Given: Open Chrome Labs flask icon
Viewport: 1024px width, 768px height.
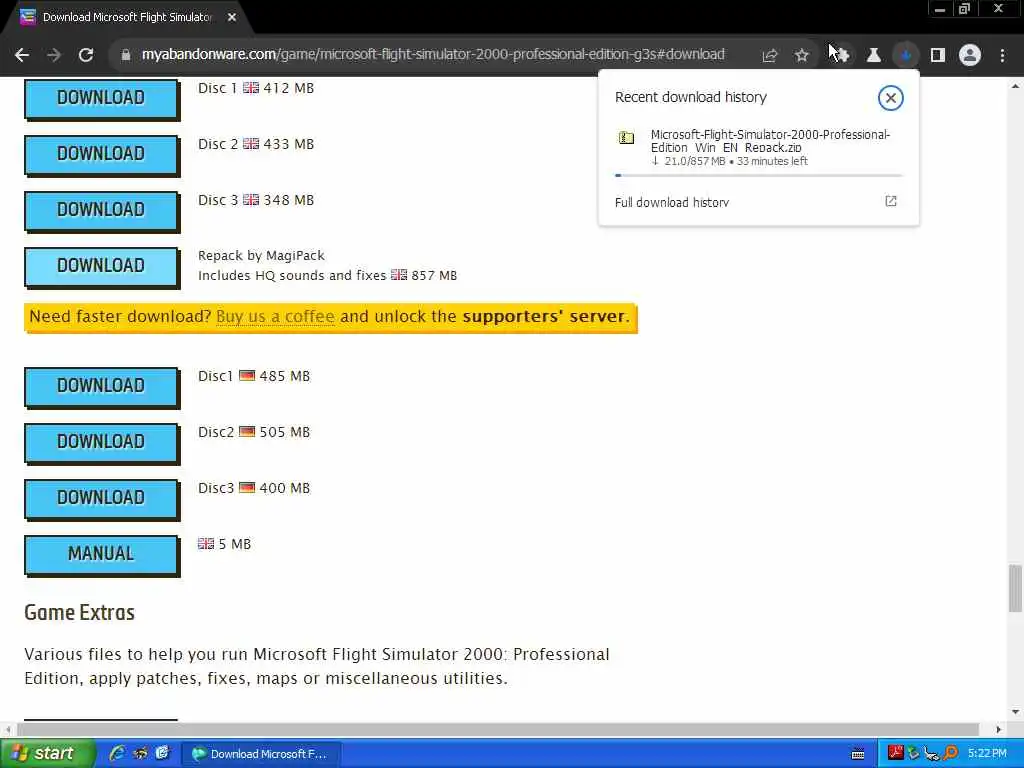Looking at the screenshot, I should coord(873,56).
